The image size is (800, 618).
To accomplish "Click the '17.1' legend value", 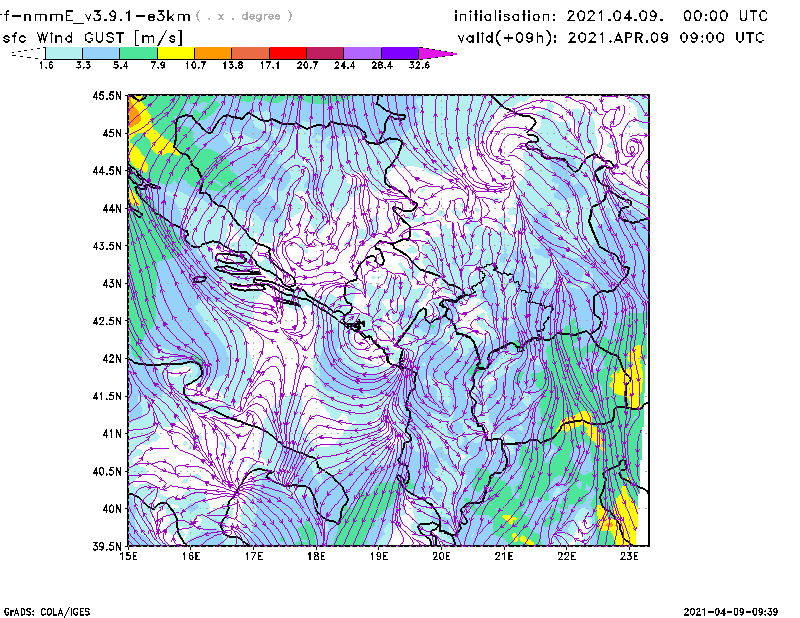I will click(x=270, y=65).
